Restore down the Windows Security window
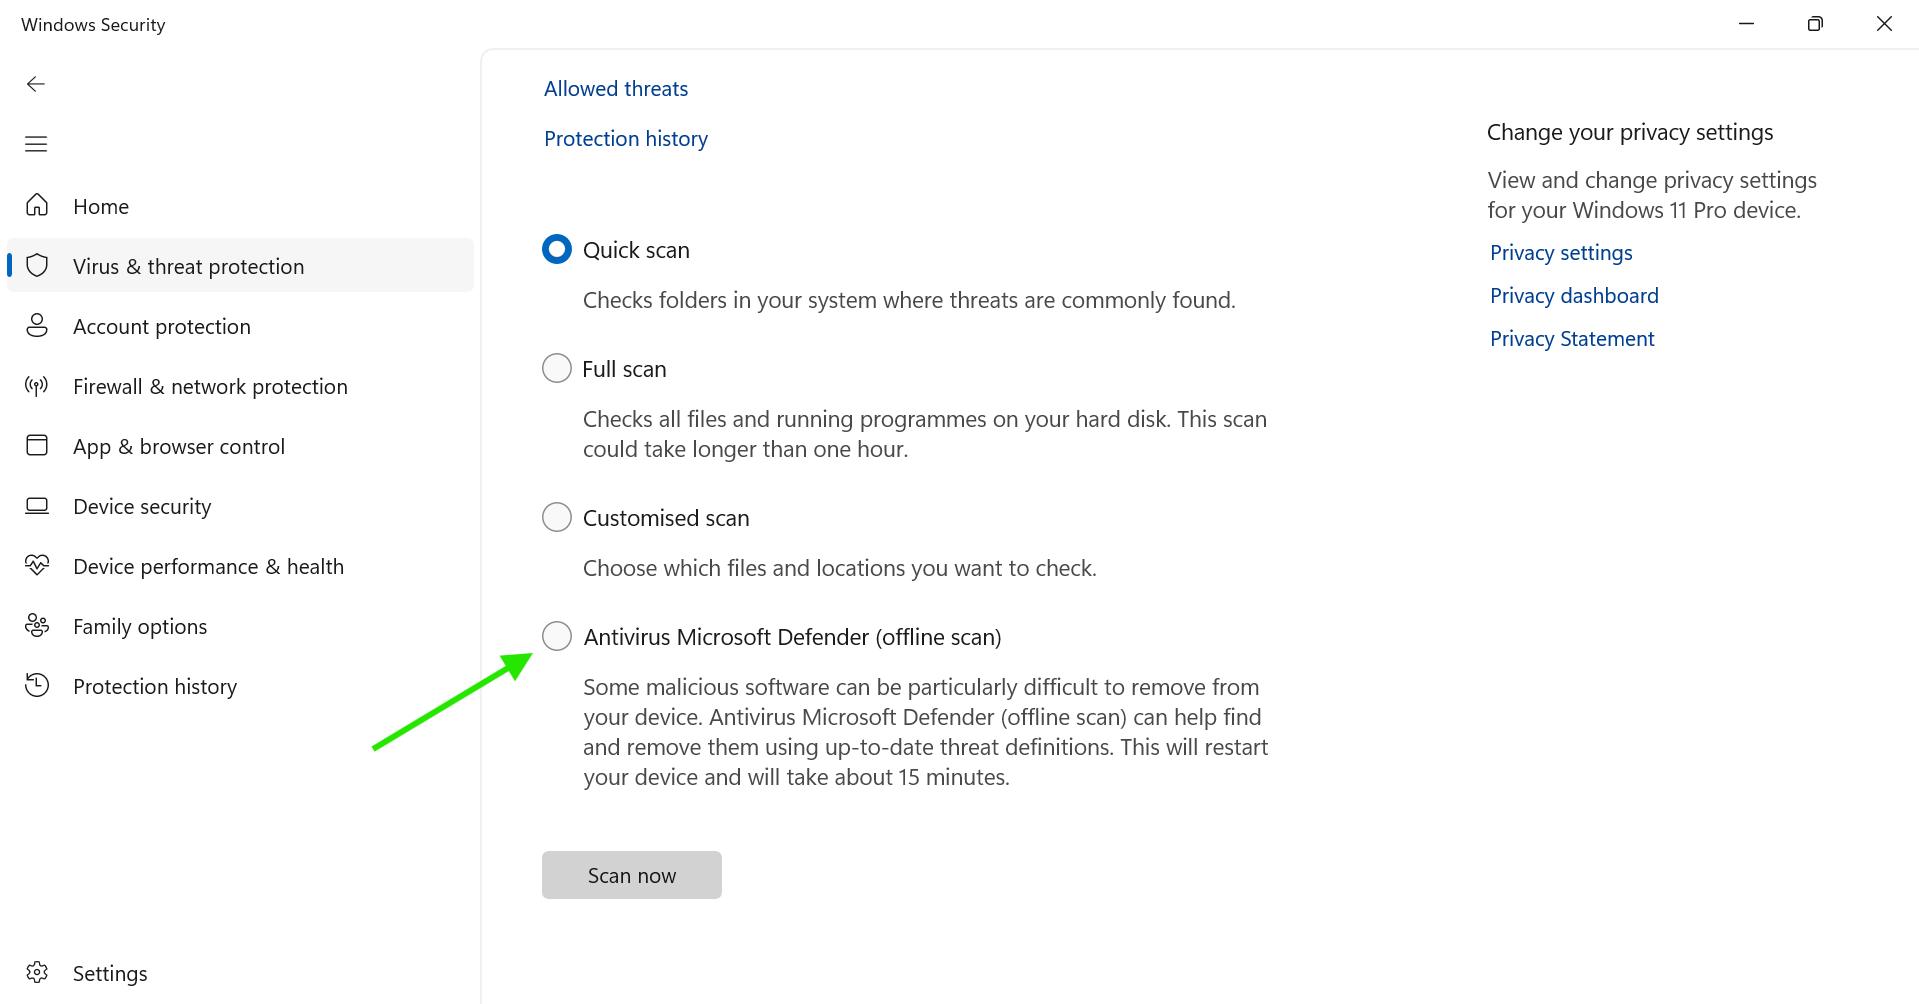Image resolution: width=1919 pixels, height=1004 pixels. pos(1815,24)
